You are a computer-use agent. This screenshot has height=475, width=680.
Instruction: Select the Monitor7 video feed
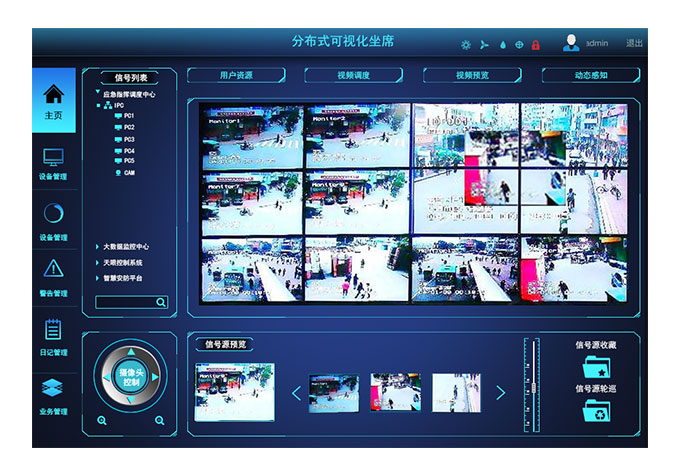[x=252, y=203]
